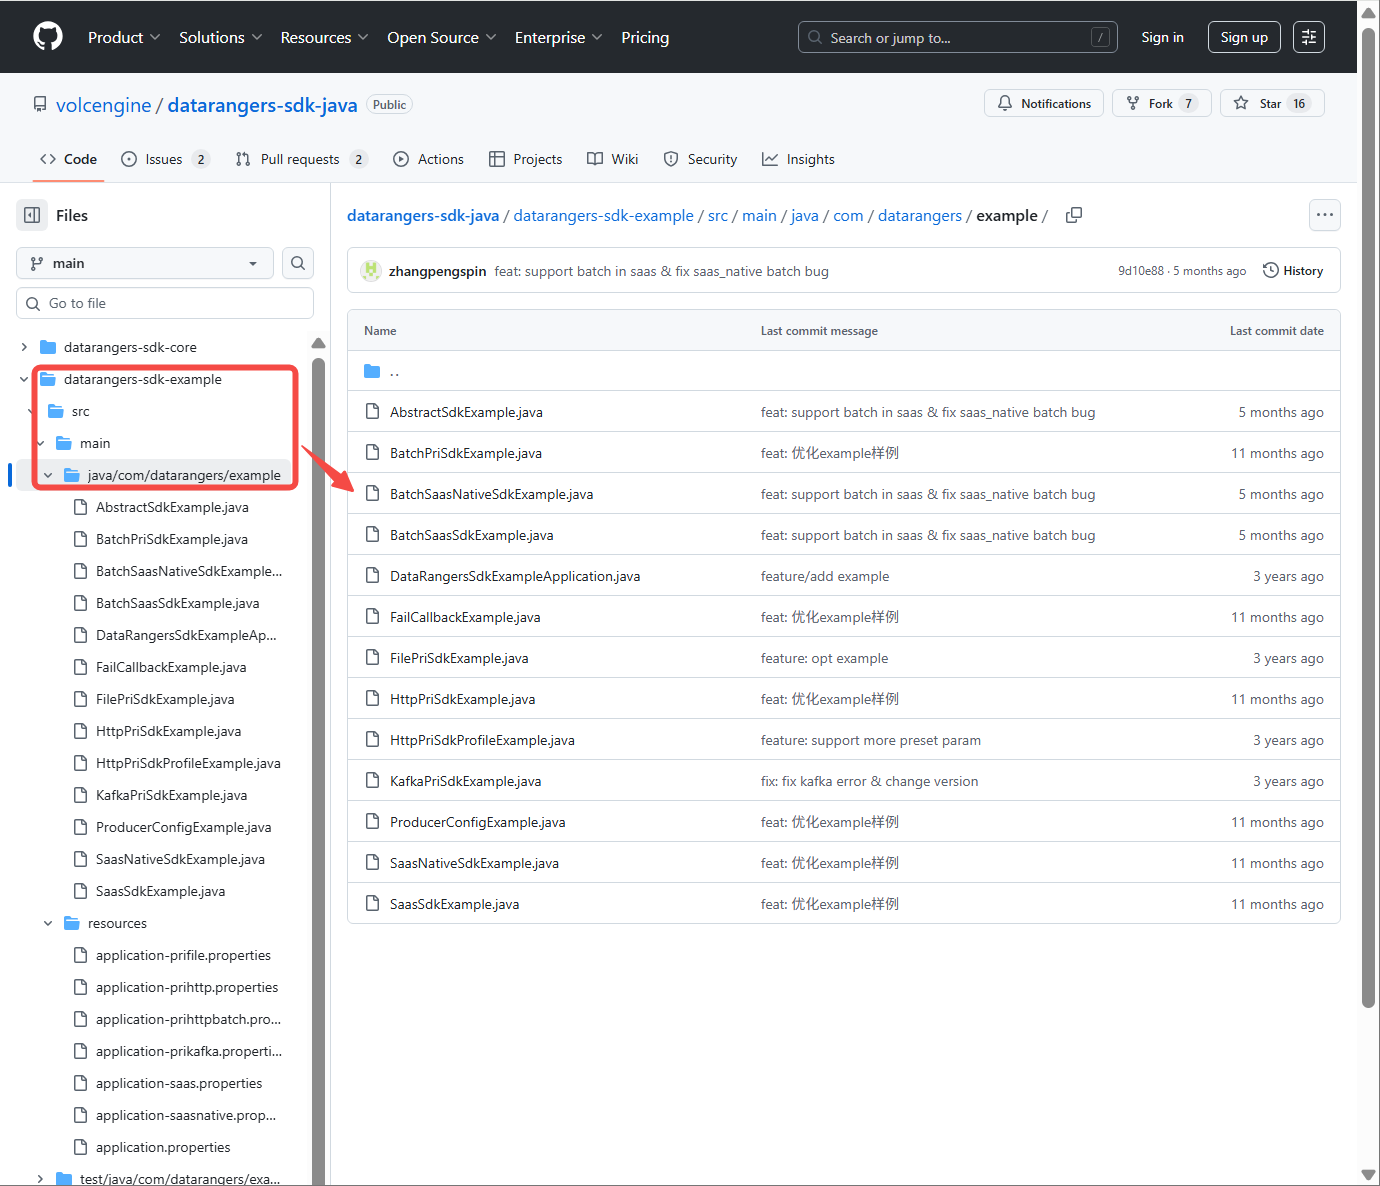Screen dimensions: 1380x1186
Task: Star the repository
Action: click(1272, 103)
